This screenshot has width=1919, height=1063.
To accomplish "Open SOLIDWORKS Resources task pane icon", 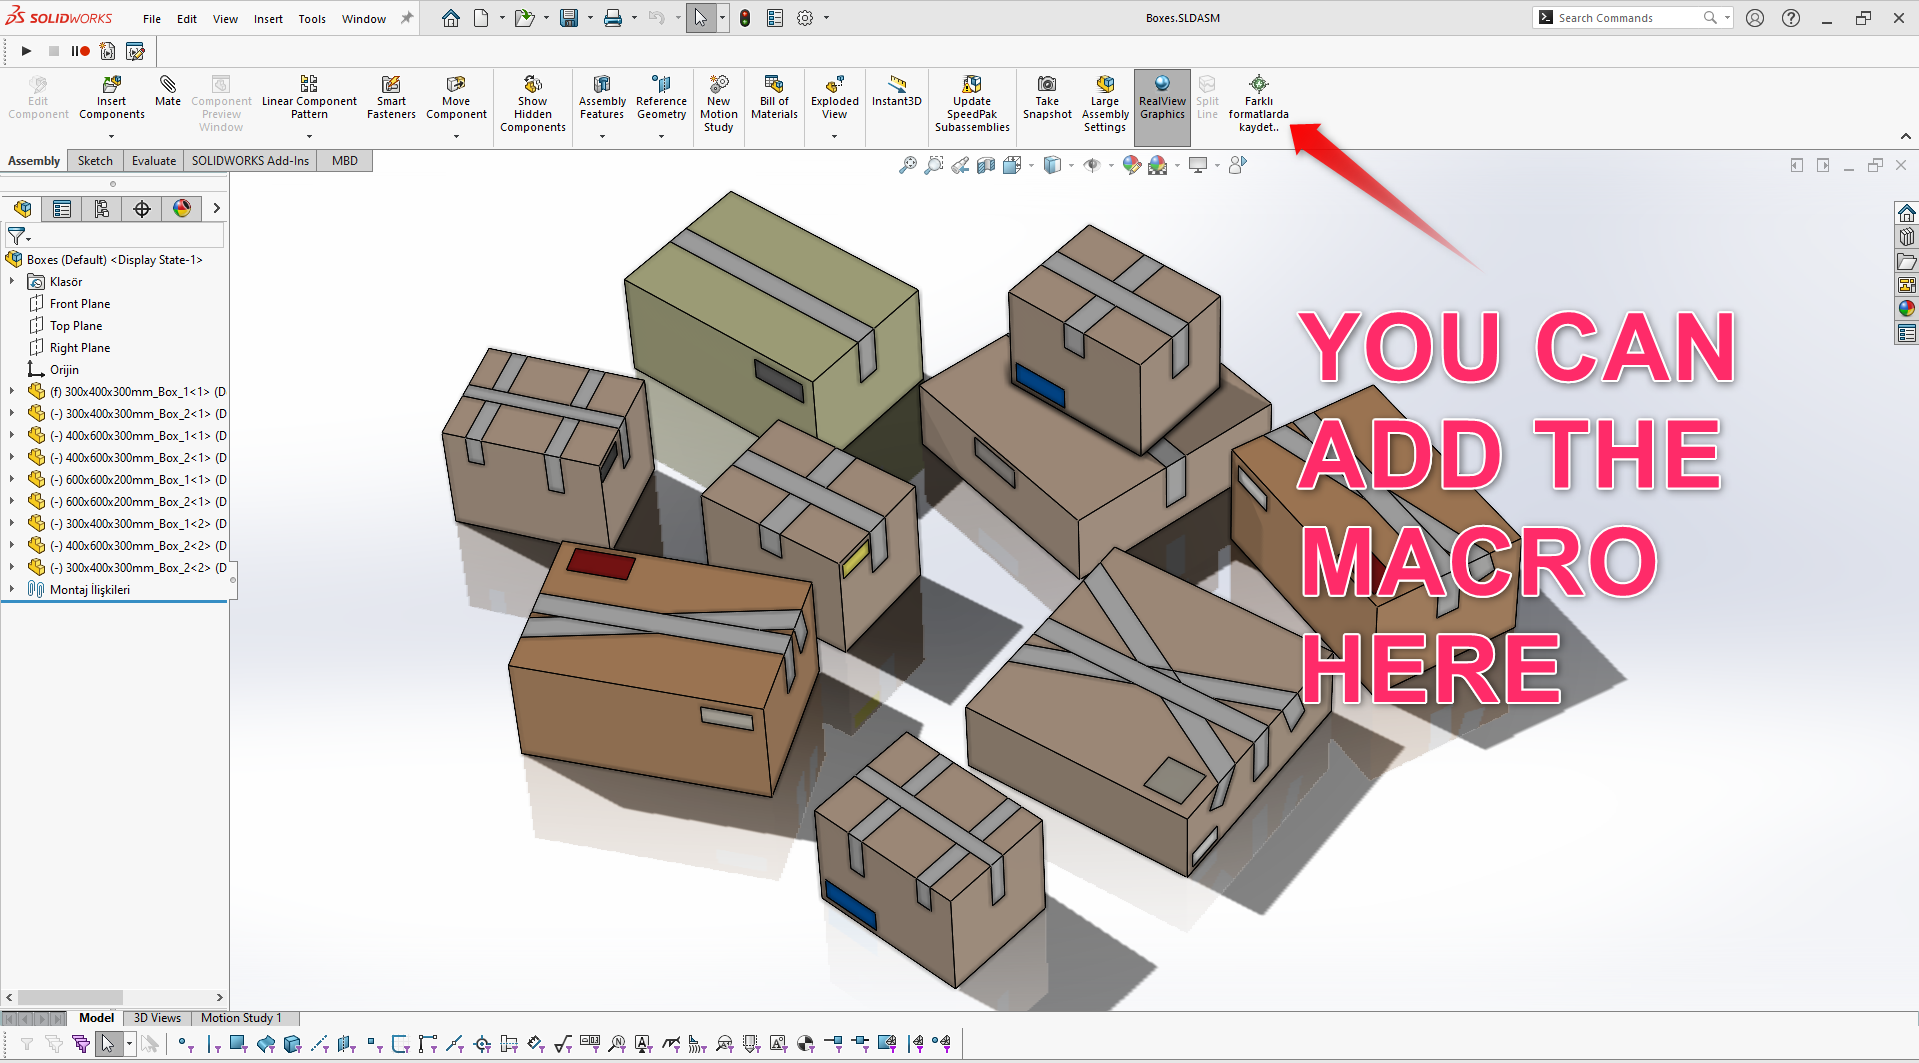I will pos(1907,212).
